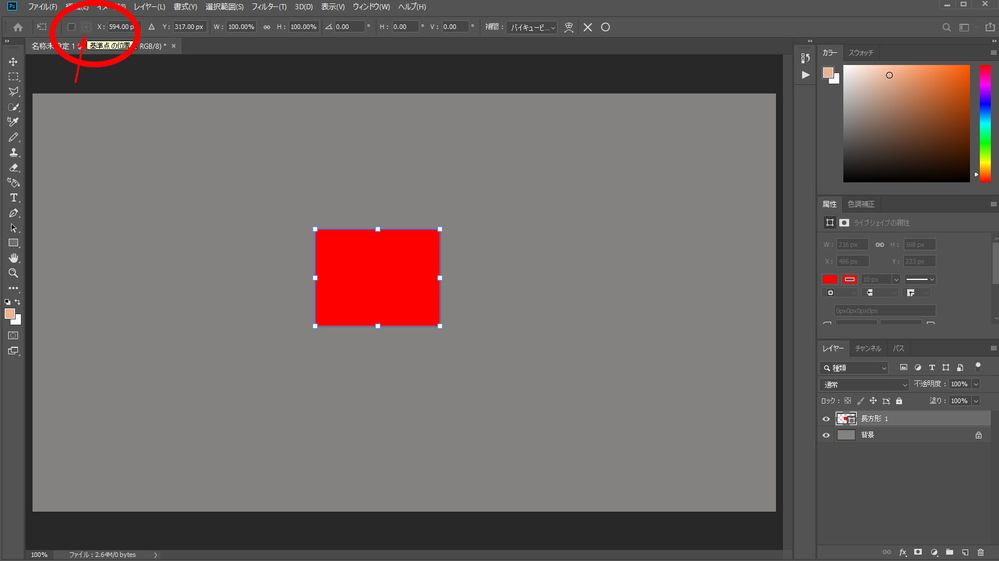Select the Quick Selection tool
The height and width of the screenshot is (561, 999).
(x=13, y=107)
